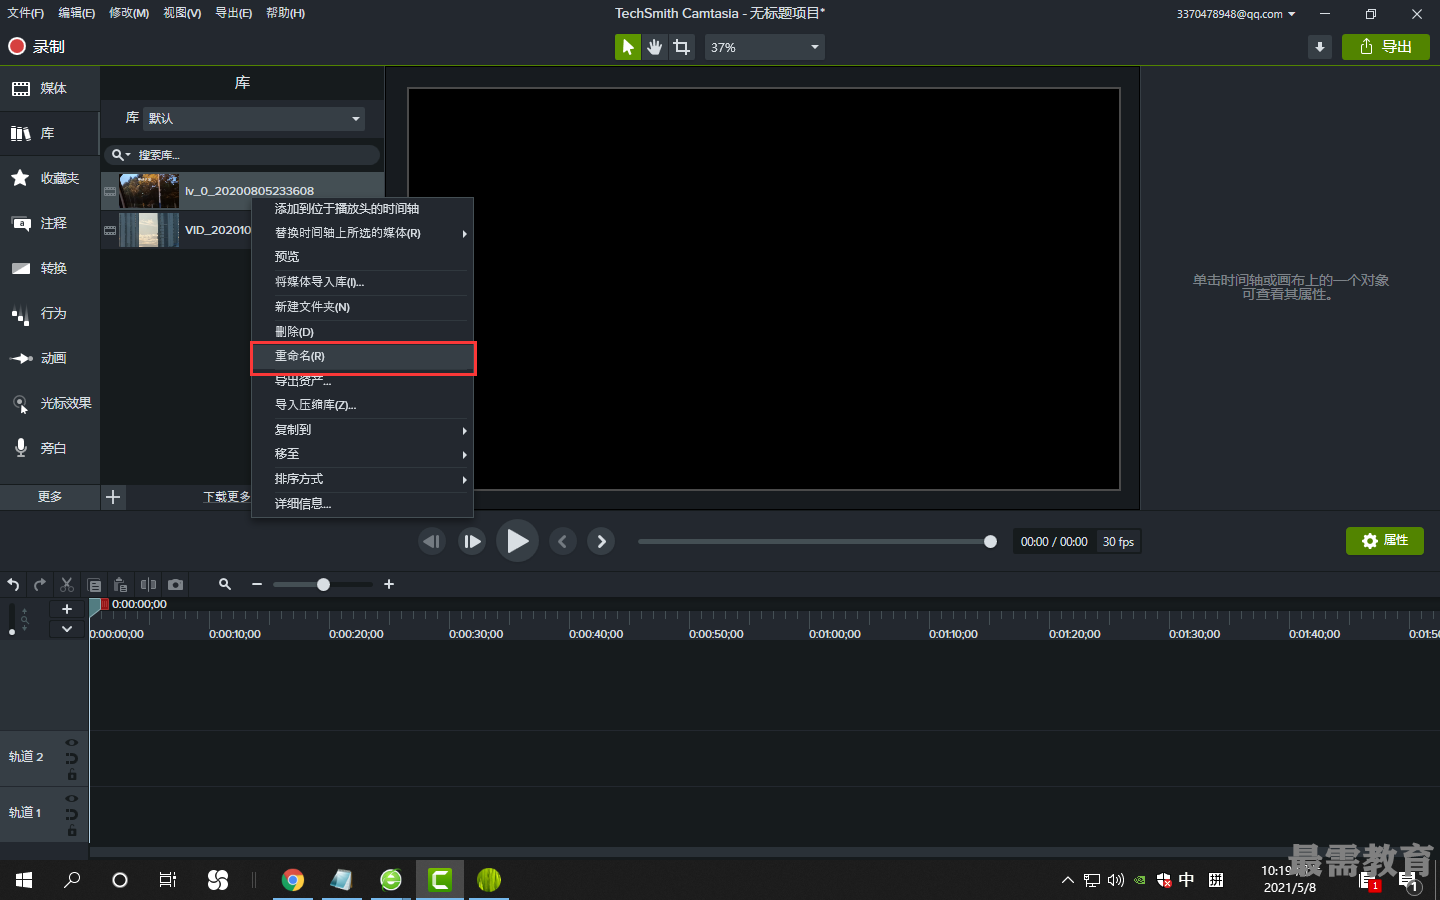Click the timeline paste icon

tap(121, 584)
